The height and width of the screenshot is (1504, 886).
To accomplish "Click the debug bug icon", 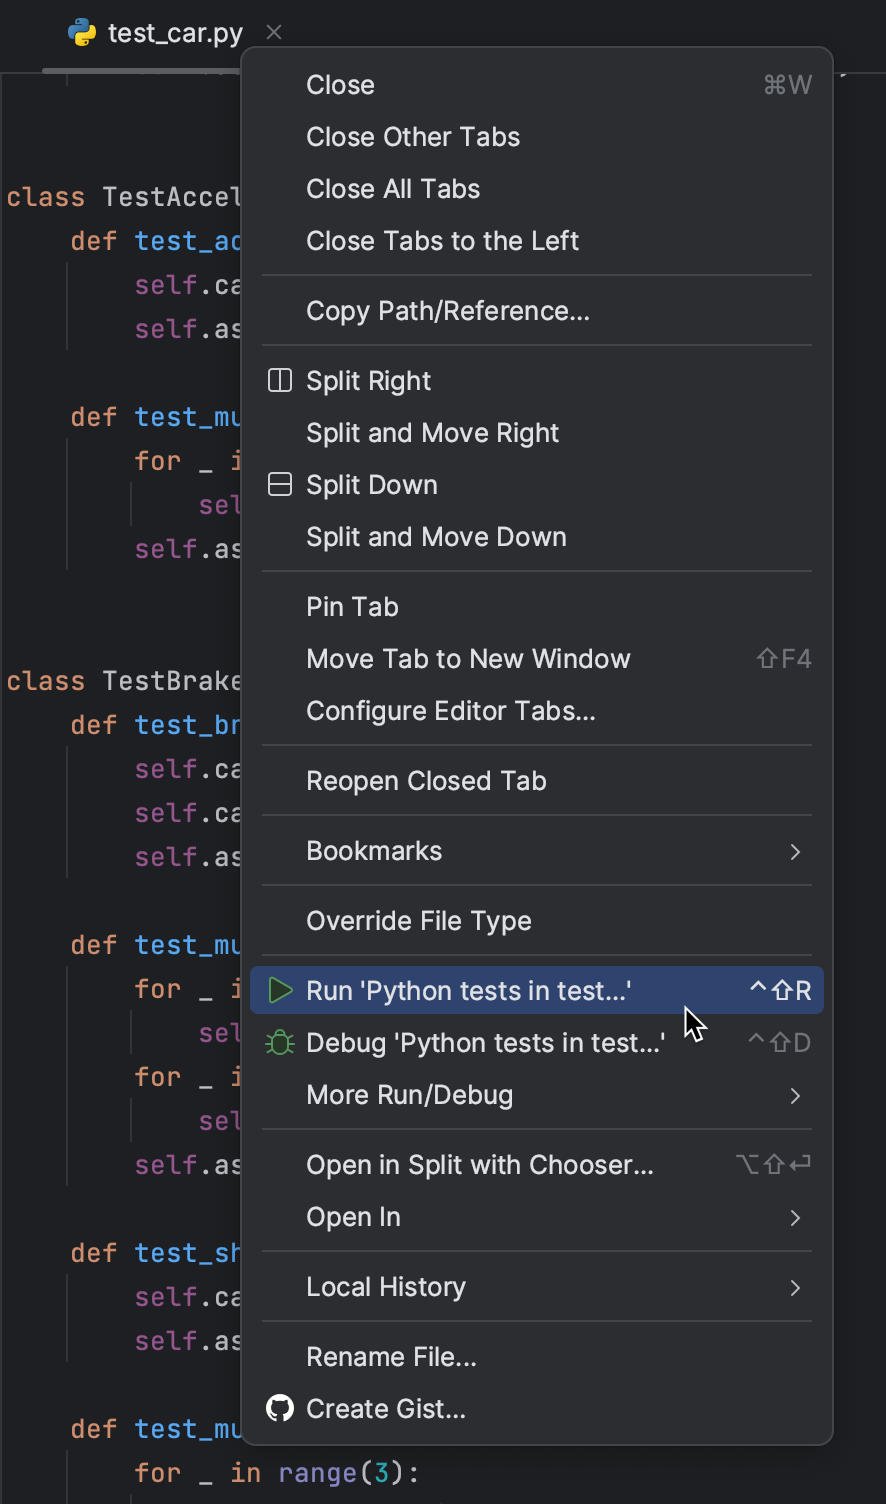I will coord(279,1042).
